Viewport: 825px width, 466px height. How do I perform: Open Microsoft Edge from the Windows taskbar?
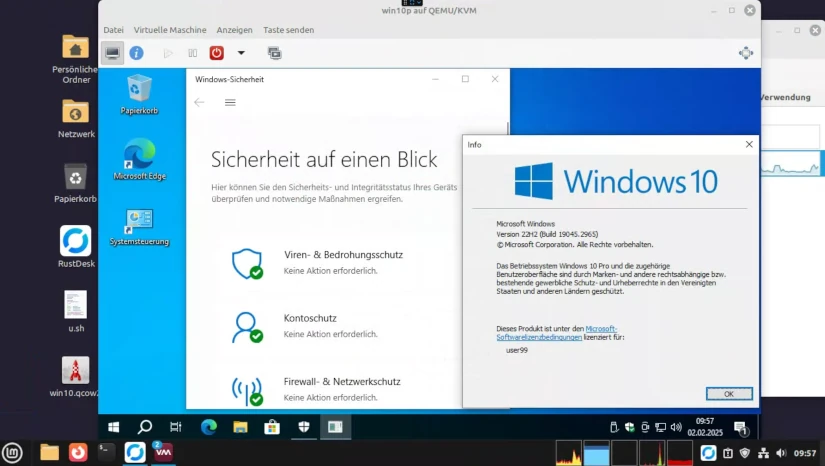tap(208, 428)
